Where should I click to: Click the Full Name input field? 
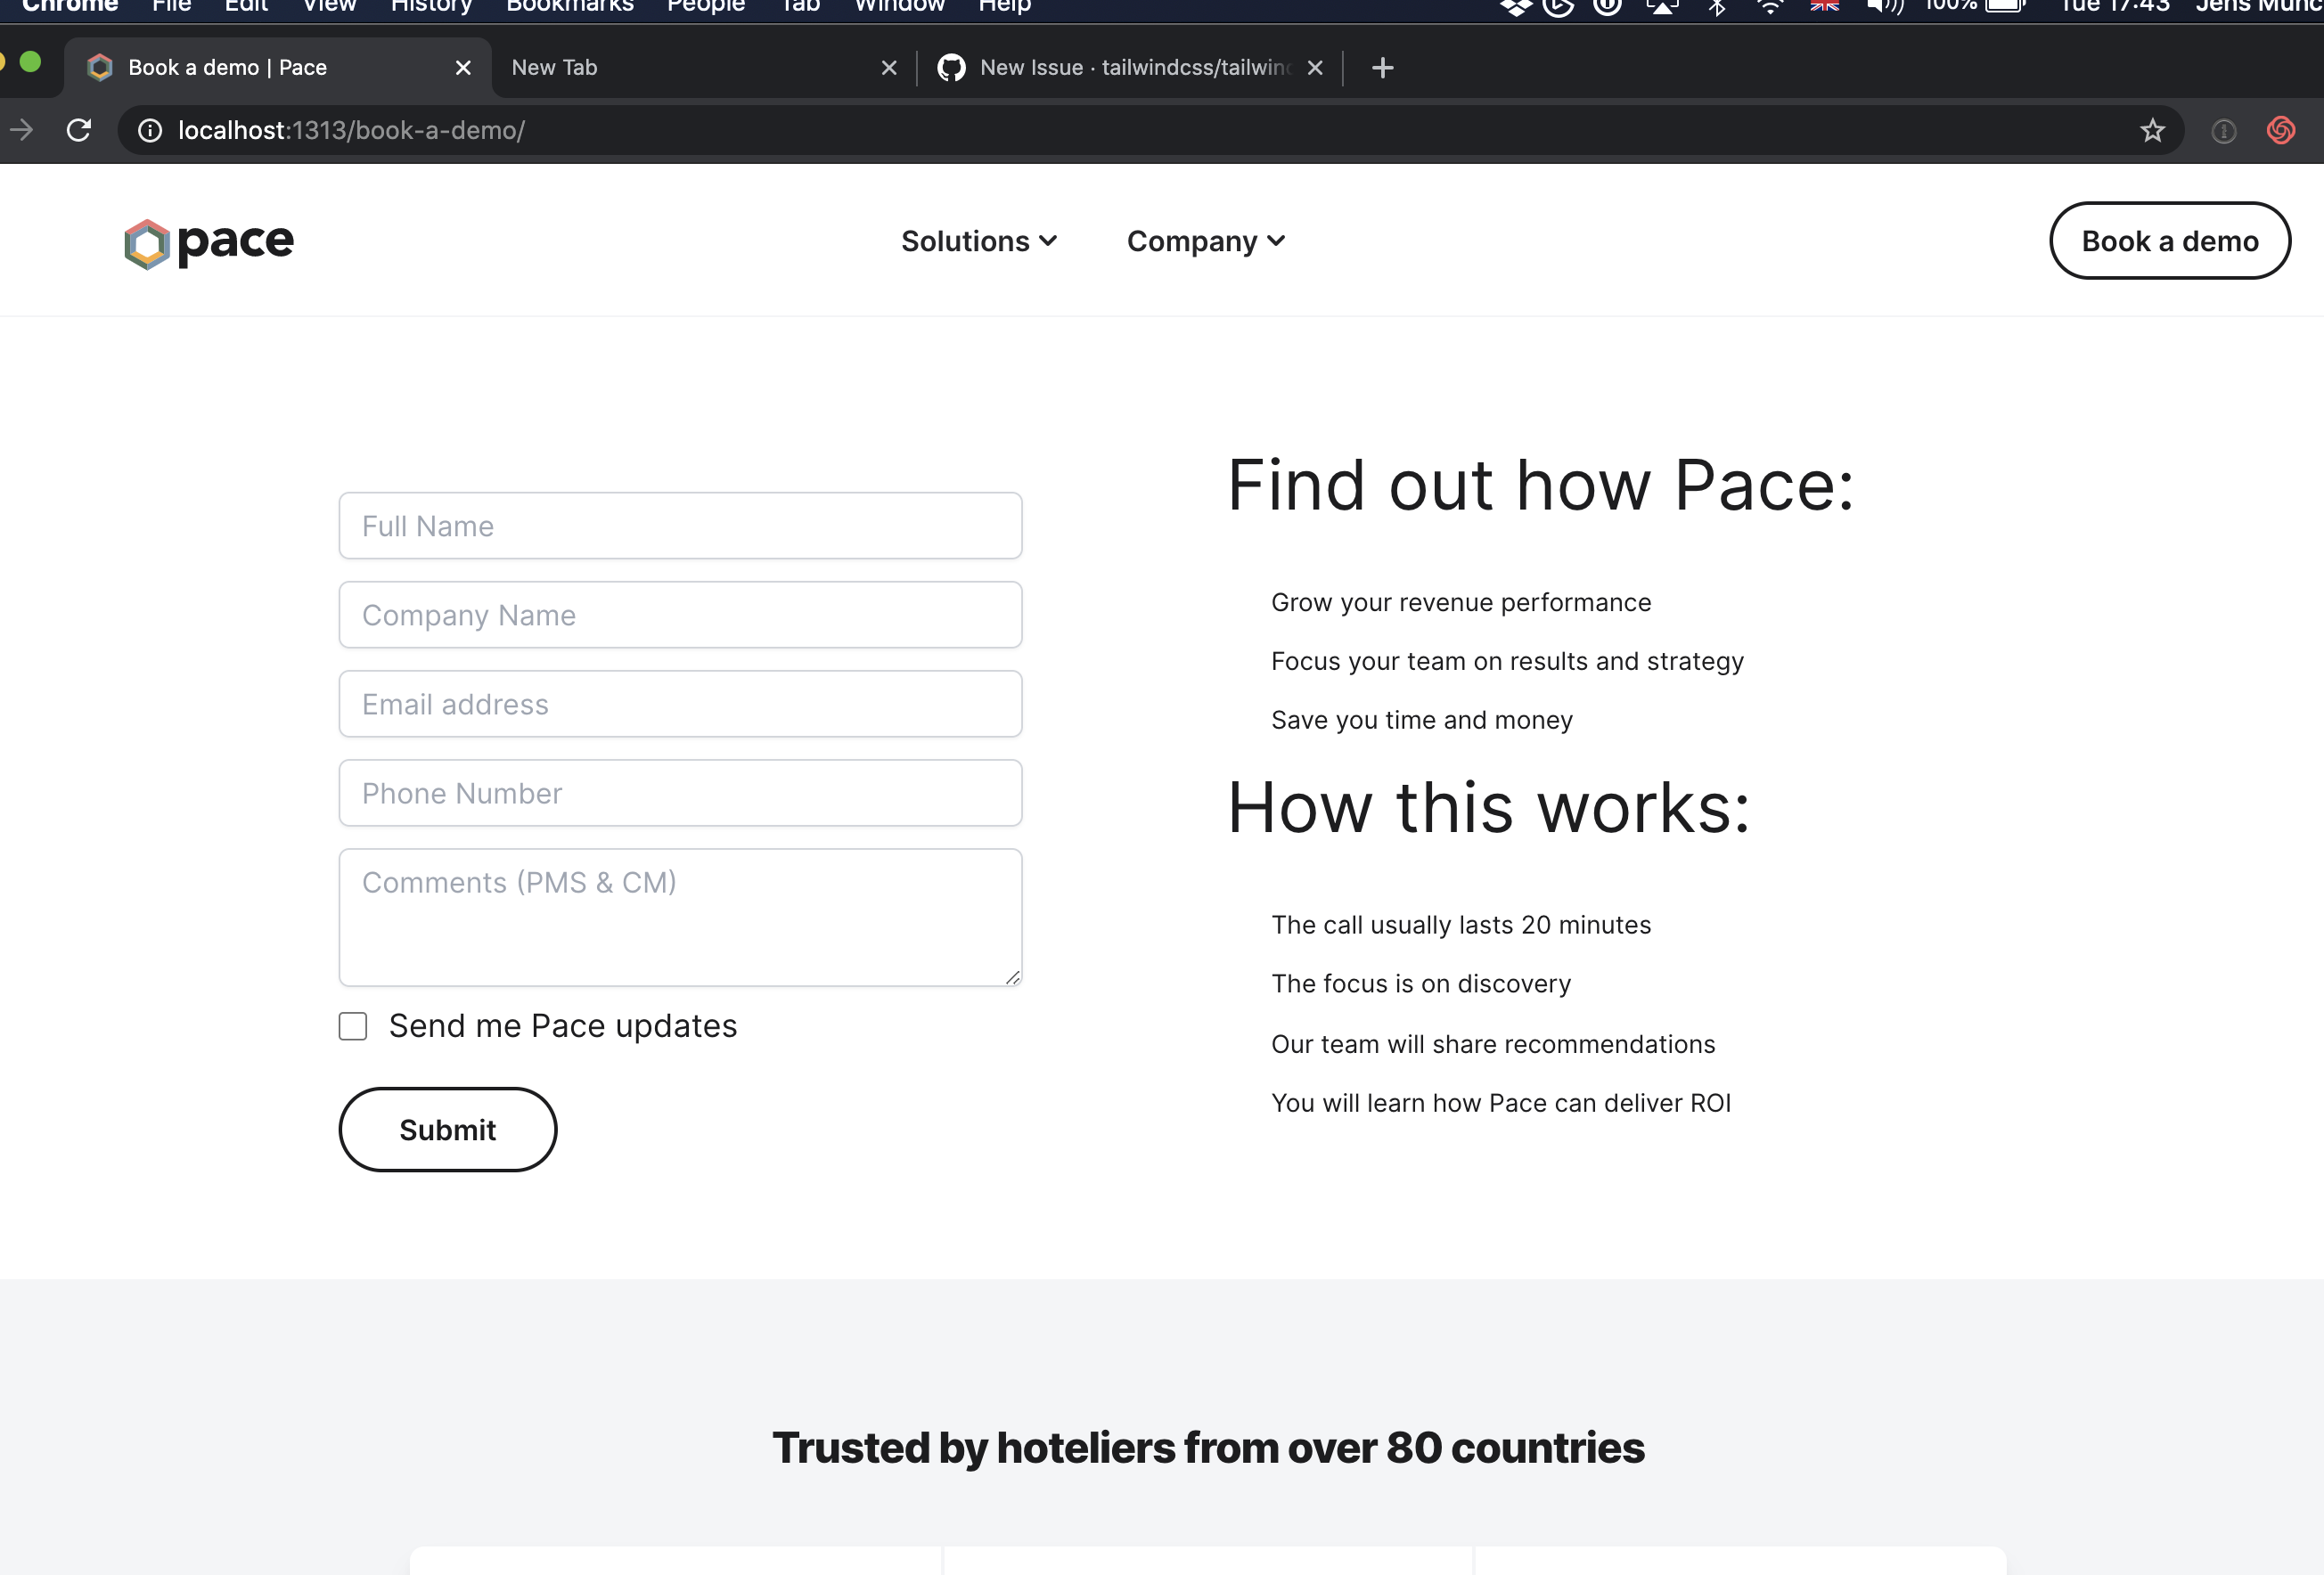click(679, 525)
